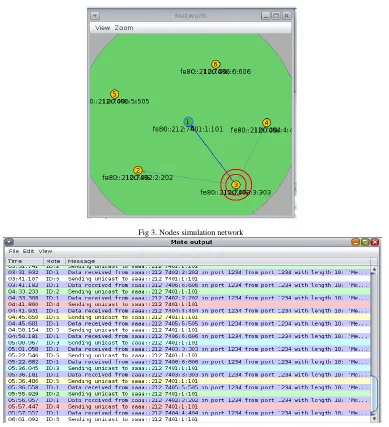The image size is (389, 427).
Task: Minimize the Network window
Action: point(266,16)
